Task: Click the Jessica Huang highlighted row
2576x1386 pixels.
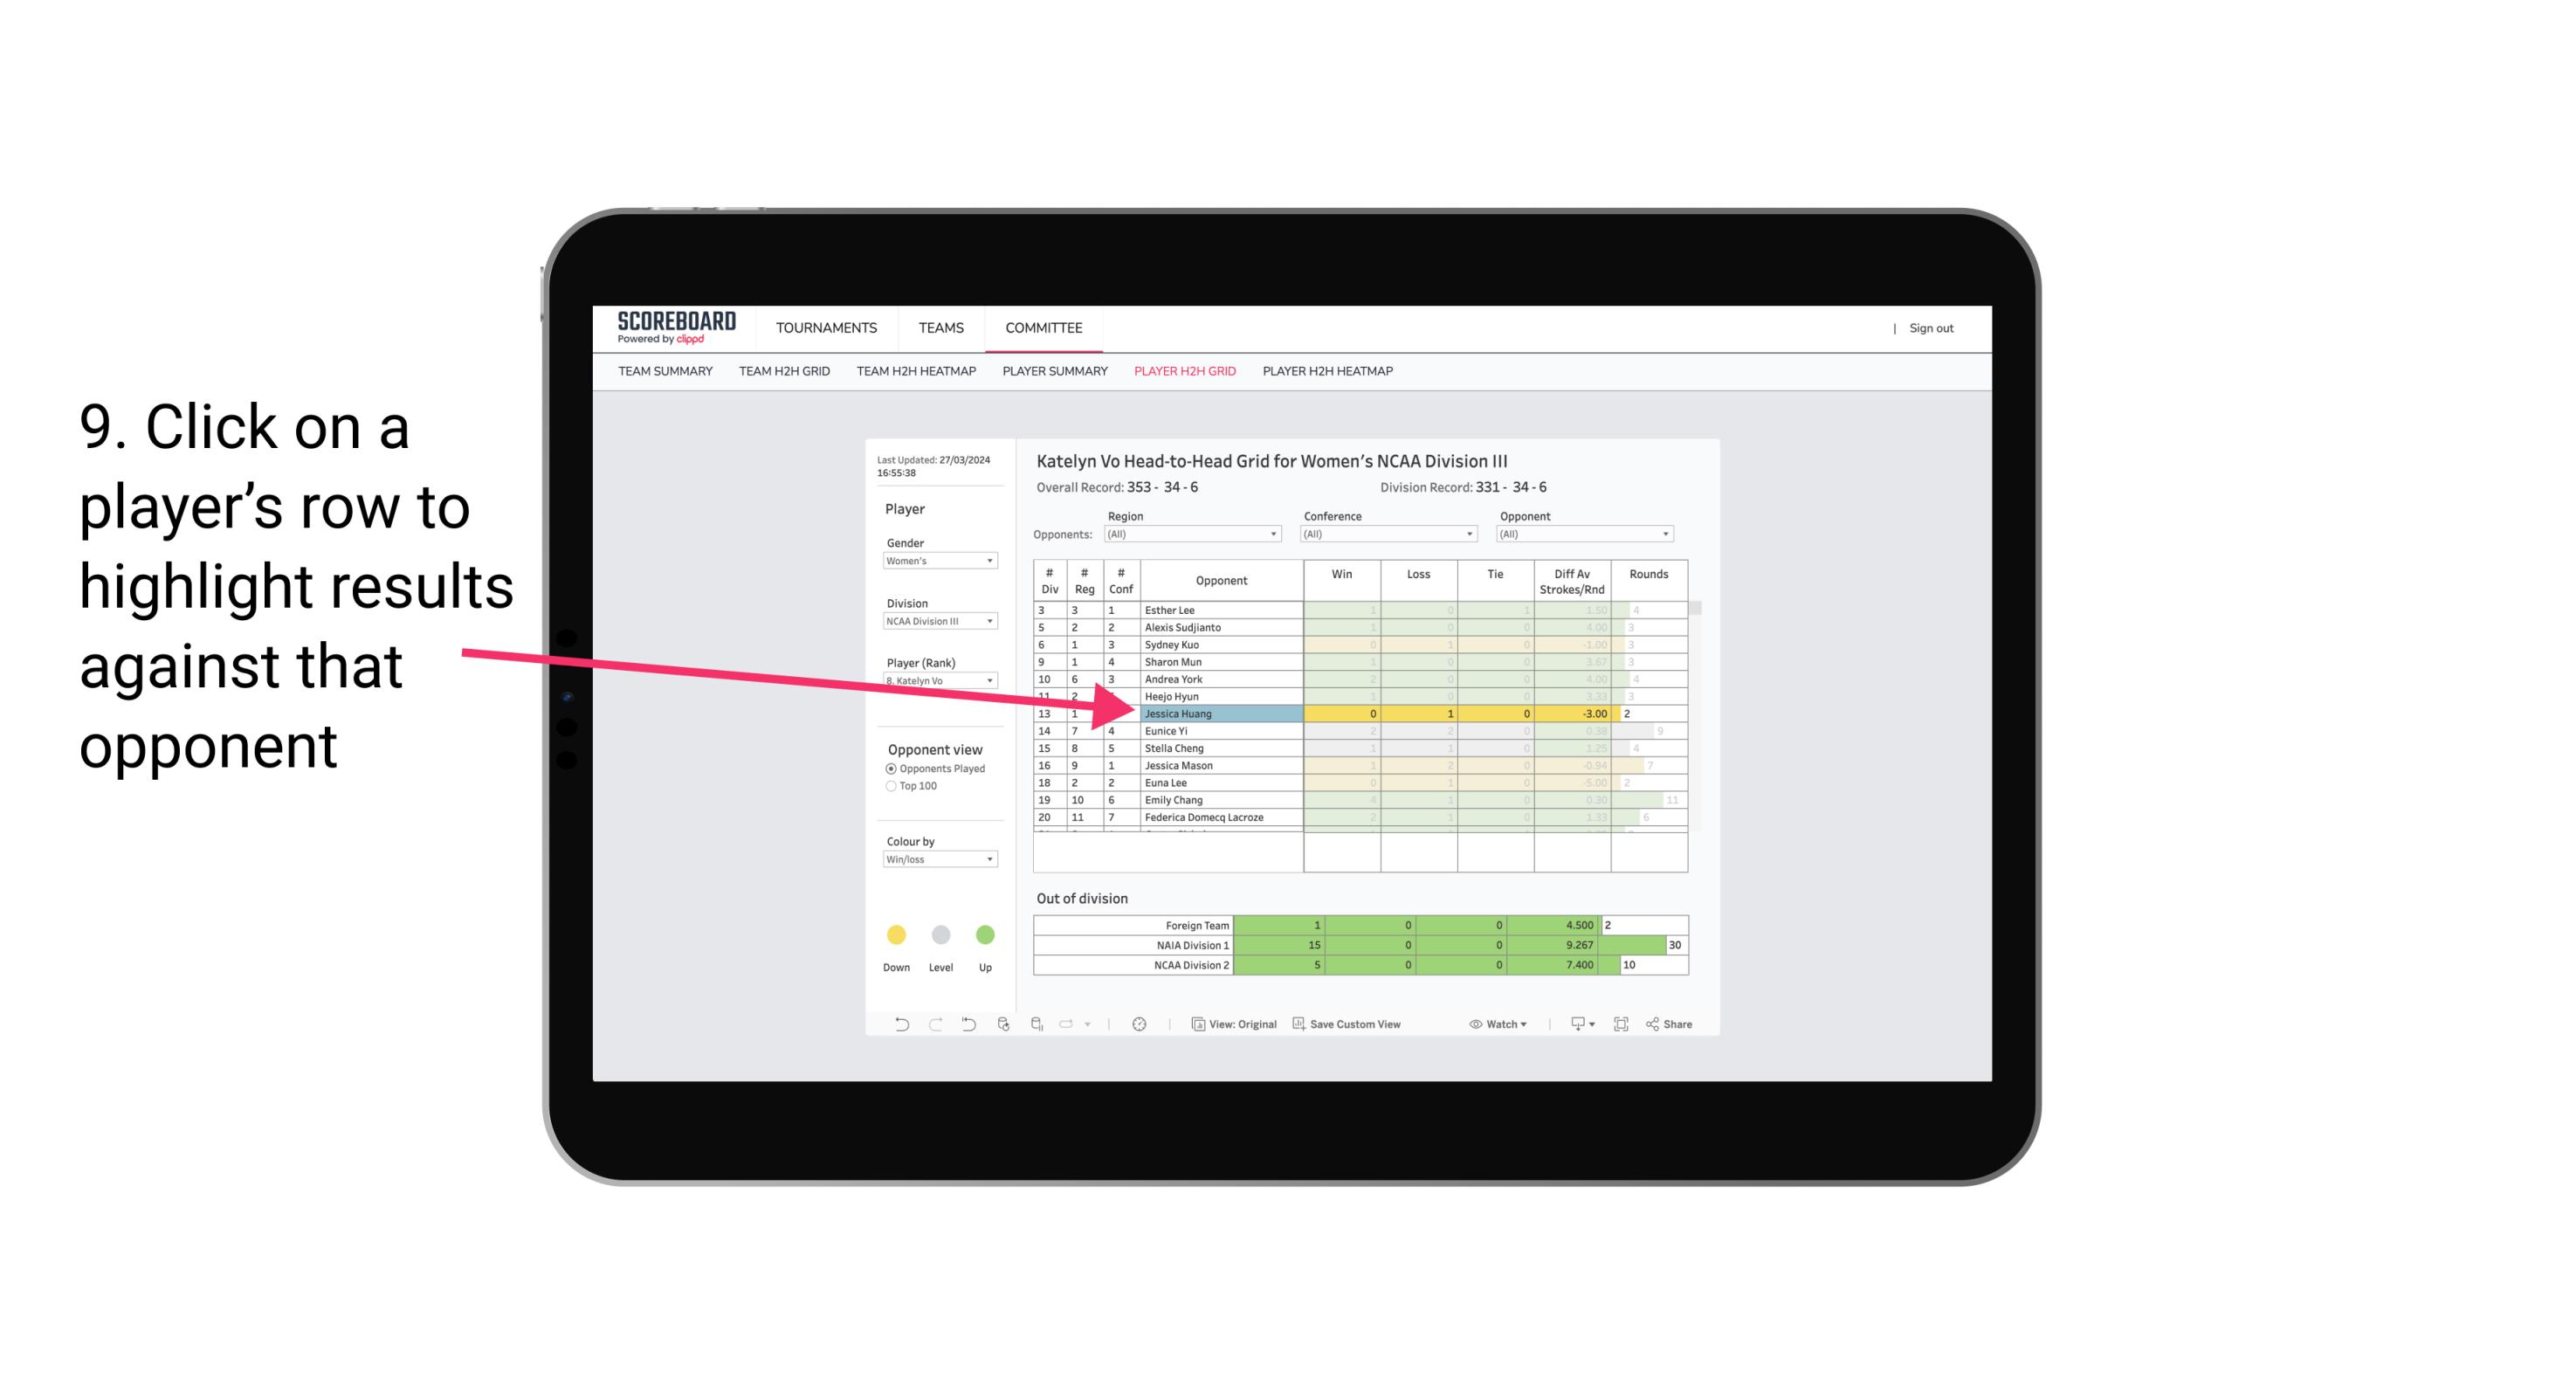Action: (x=1220, y=714)
